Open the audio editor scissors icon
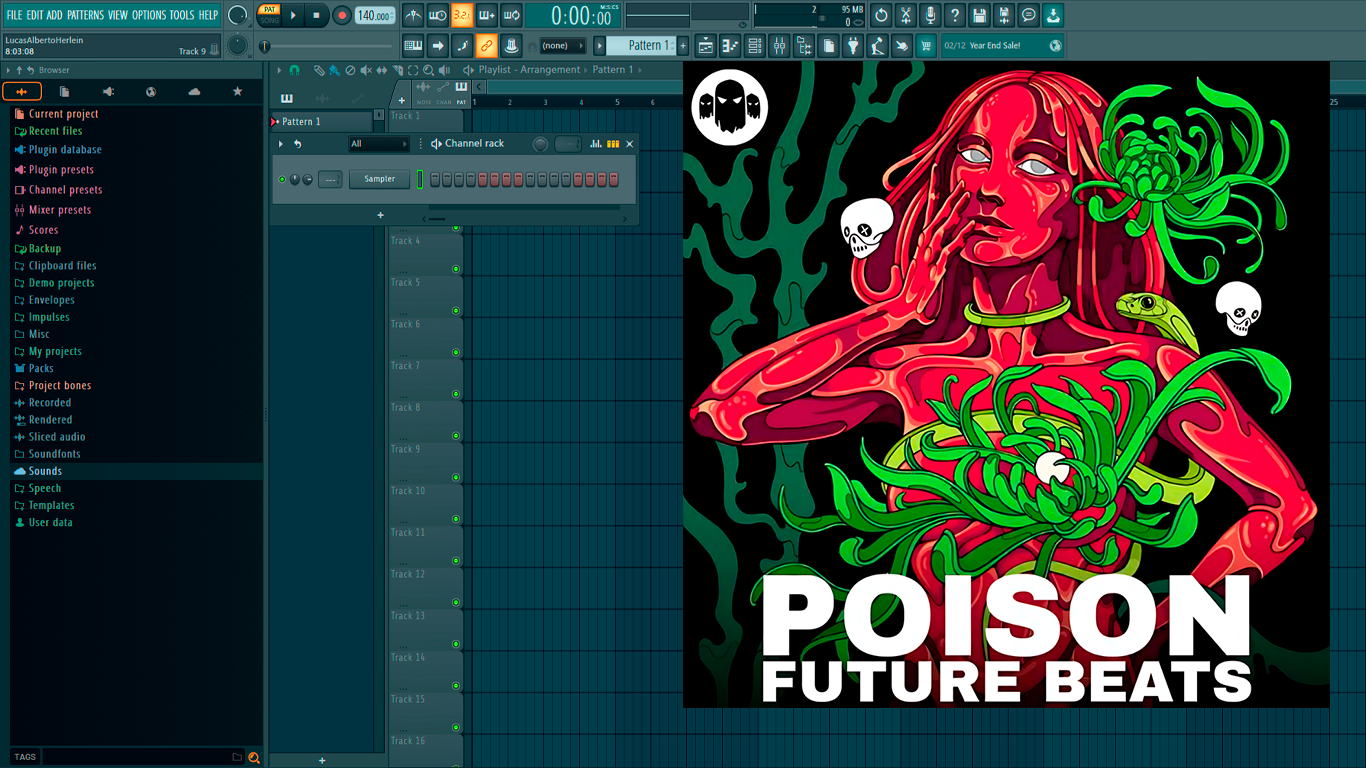The image size is (1366, 768). [x=906, y=15]
